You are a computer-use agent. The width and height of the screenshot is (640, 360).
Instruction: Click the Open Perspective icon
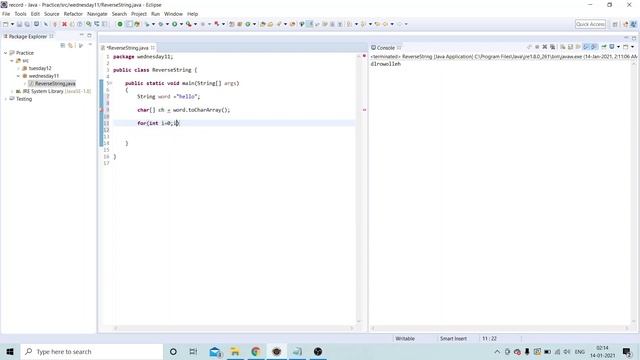tap(615, 24)
